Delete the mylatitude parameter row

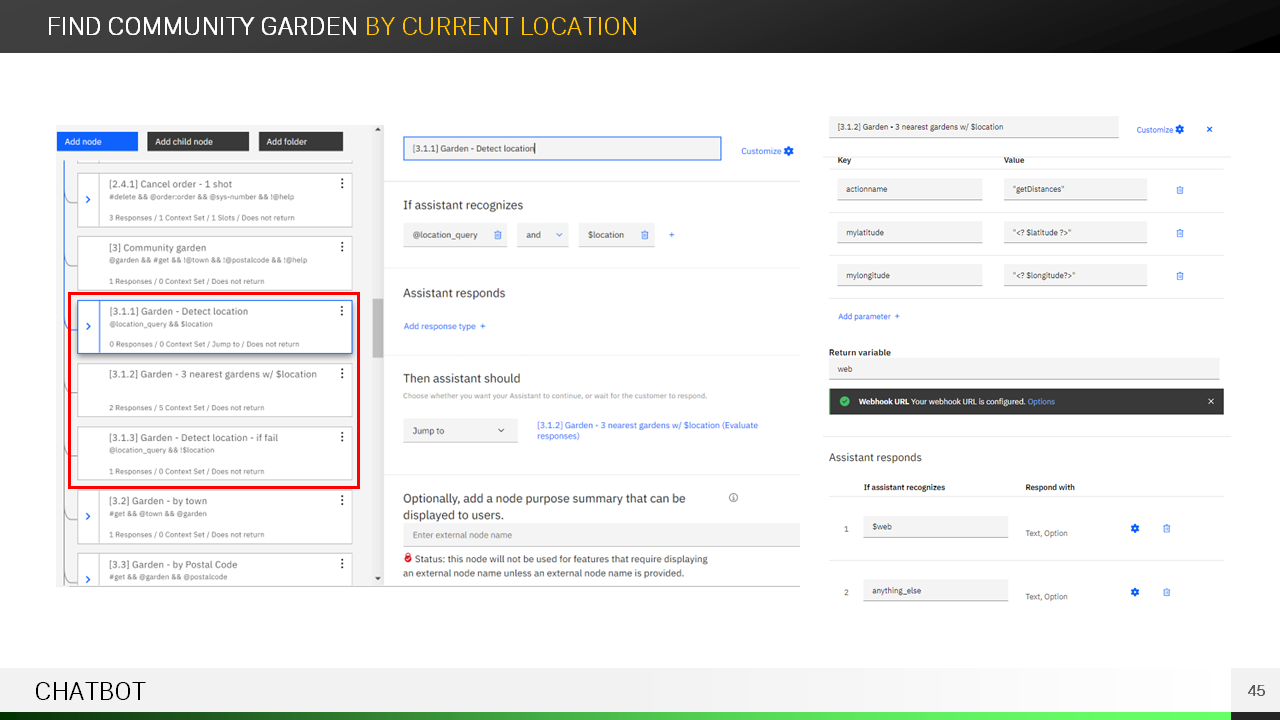(1179, 233)
